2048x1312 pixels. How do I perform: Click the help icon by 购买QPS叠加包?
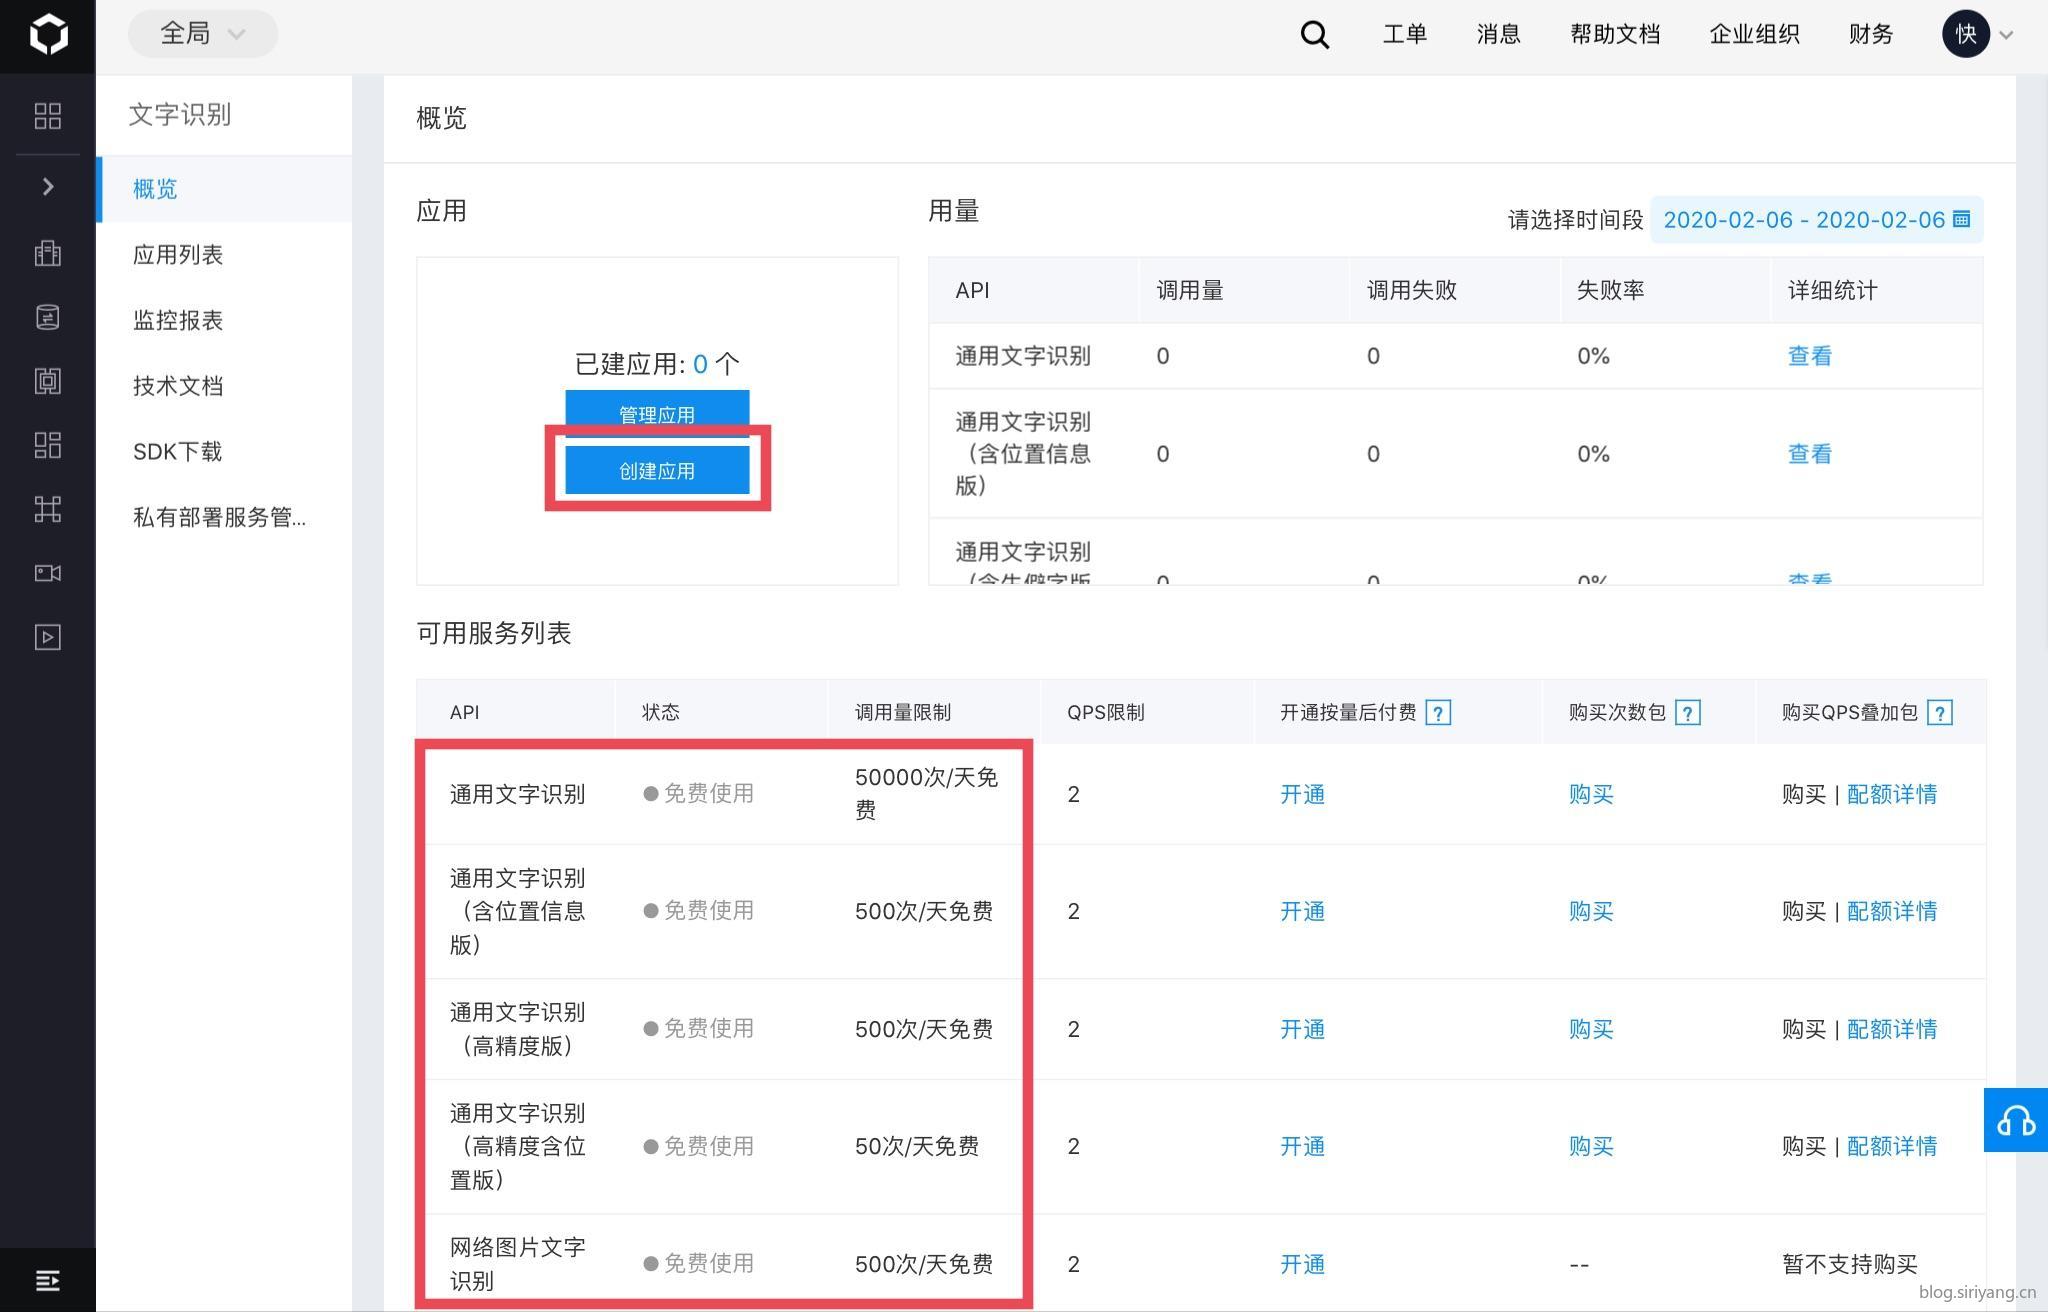click(1939, 713)
